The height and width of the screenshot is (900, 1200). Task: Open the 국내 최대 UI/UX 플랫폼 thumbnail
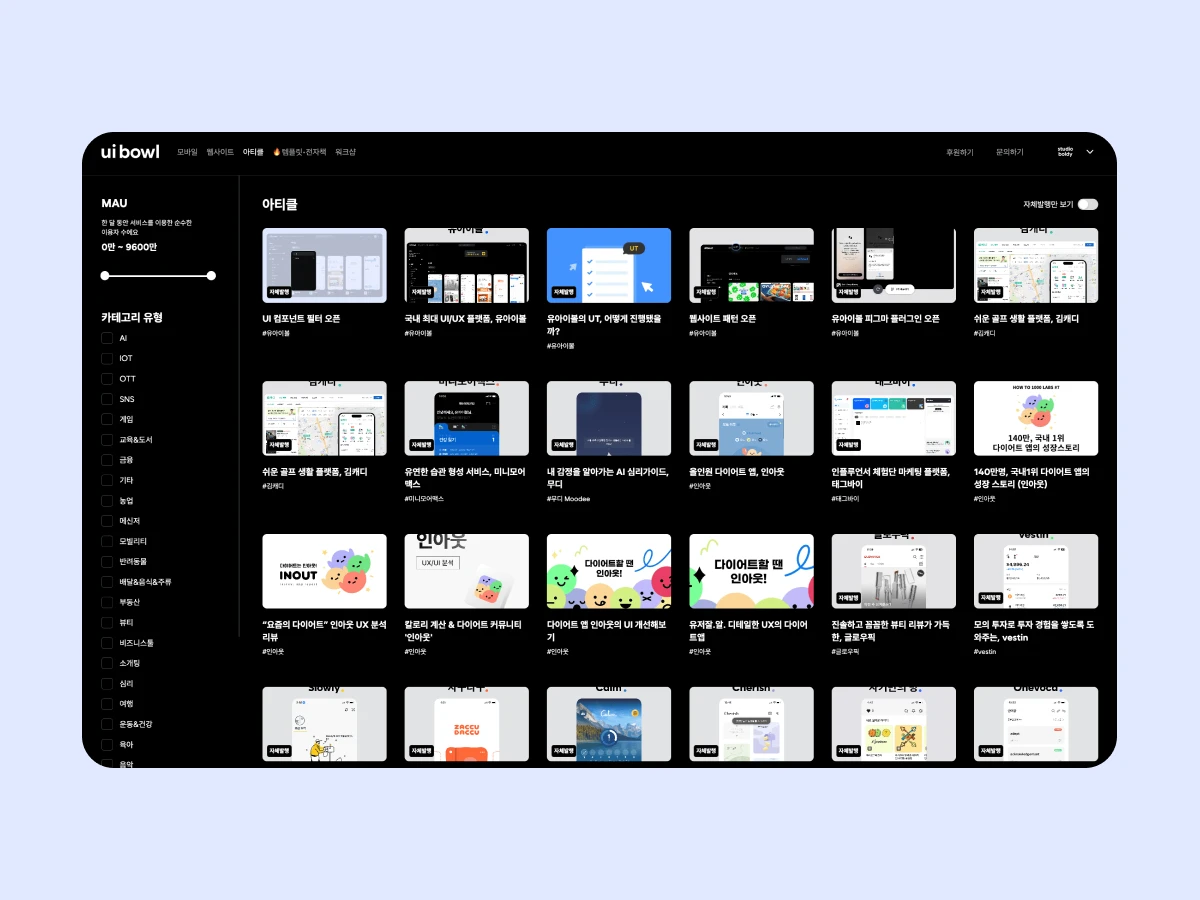pyautogui.click(x=467, y=265)
